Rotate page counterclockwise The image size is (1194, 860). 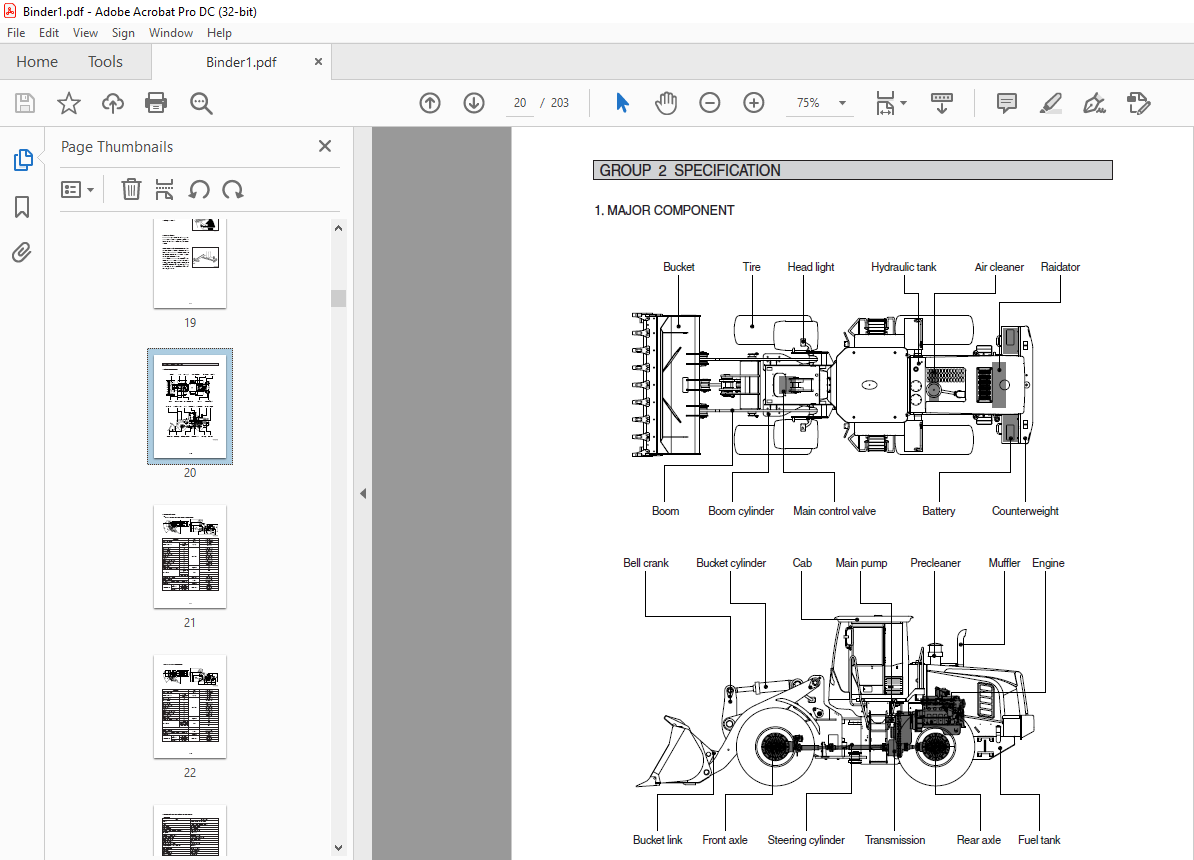click(200, 189)
